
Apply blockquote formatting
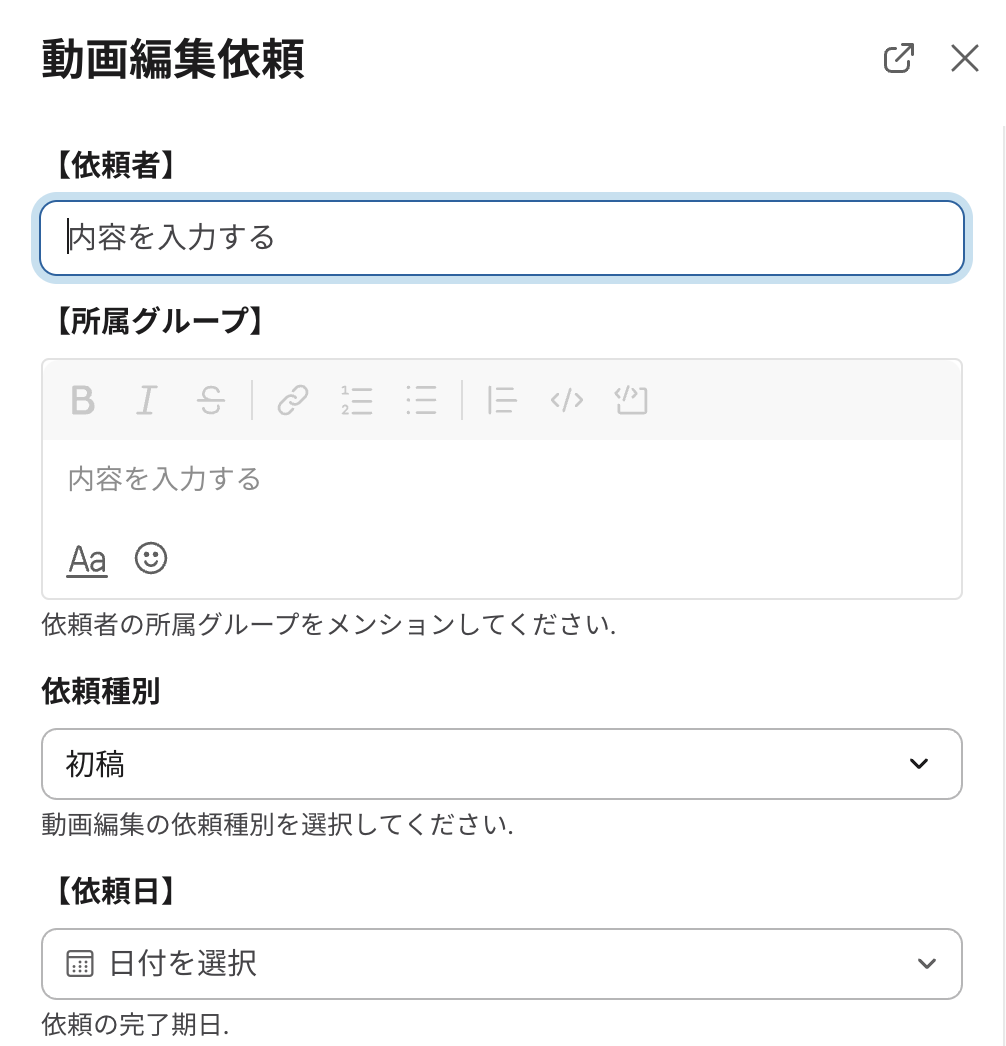[x=502, y=401]
